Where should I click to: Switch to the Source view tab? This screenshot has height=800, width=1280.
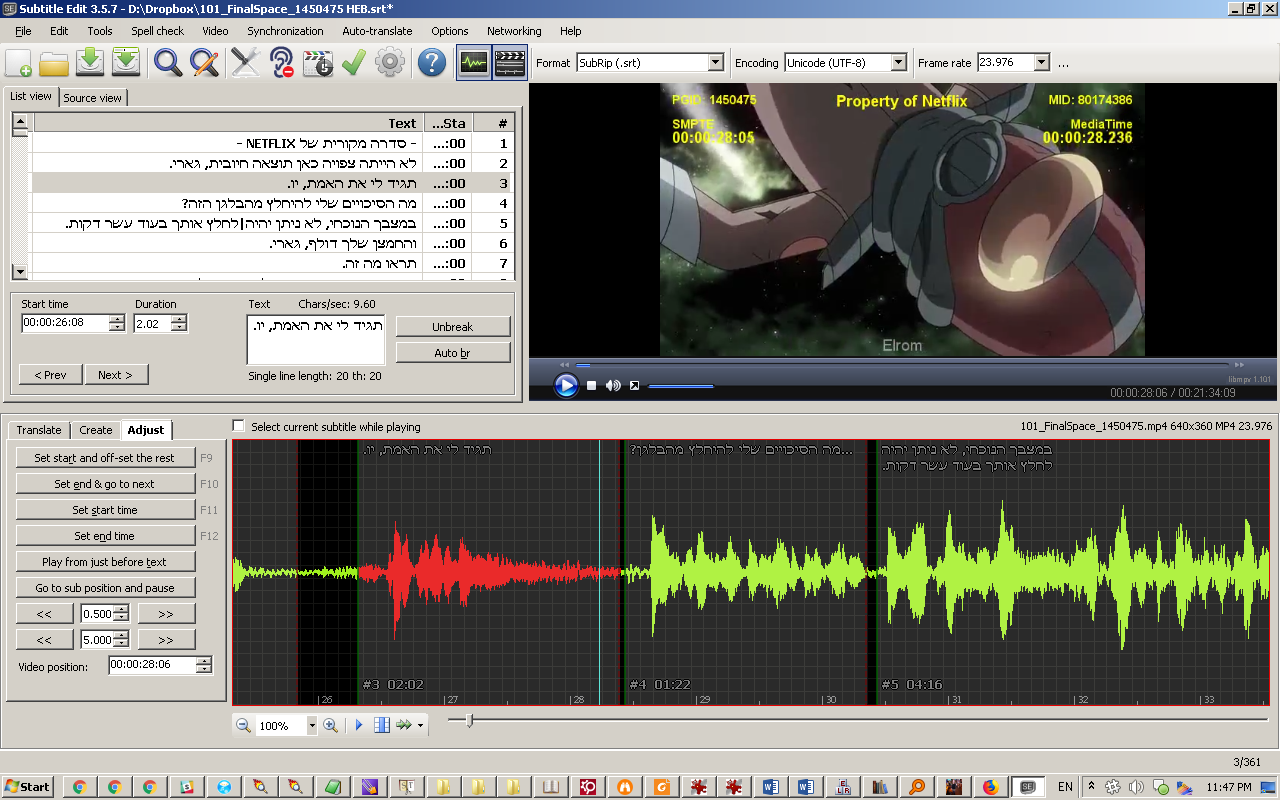(93, 98)
